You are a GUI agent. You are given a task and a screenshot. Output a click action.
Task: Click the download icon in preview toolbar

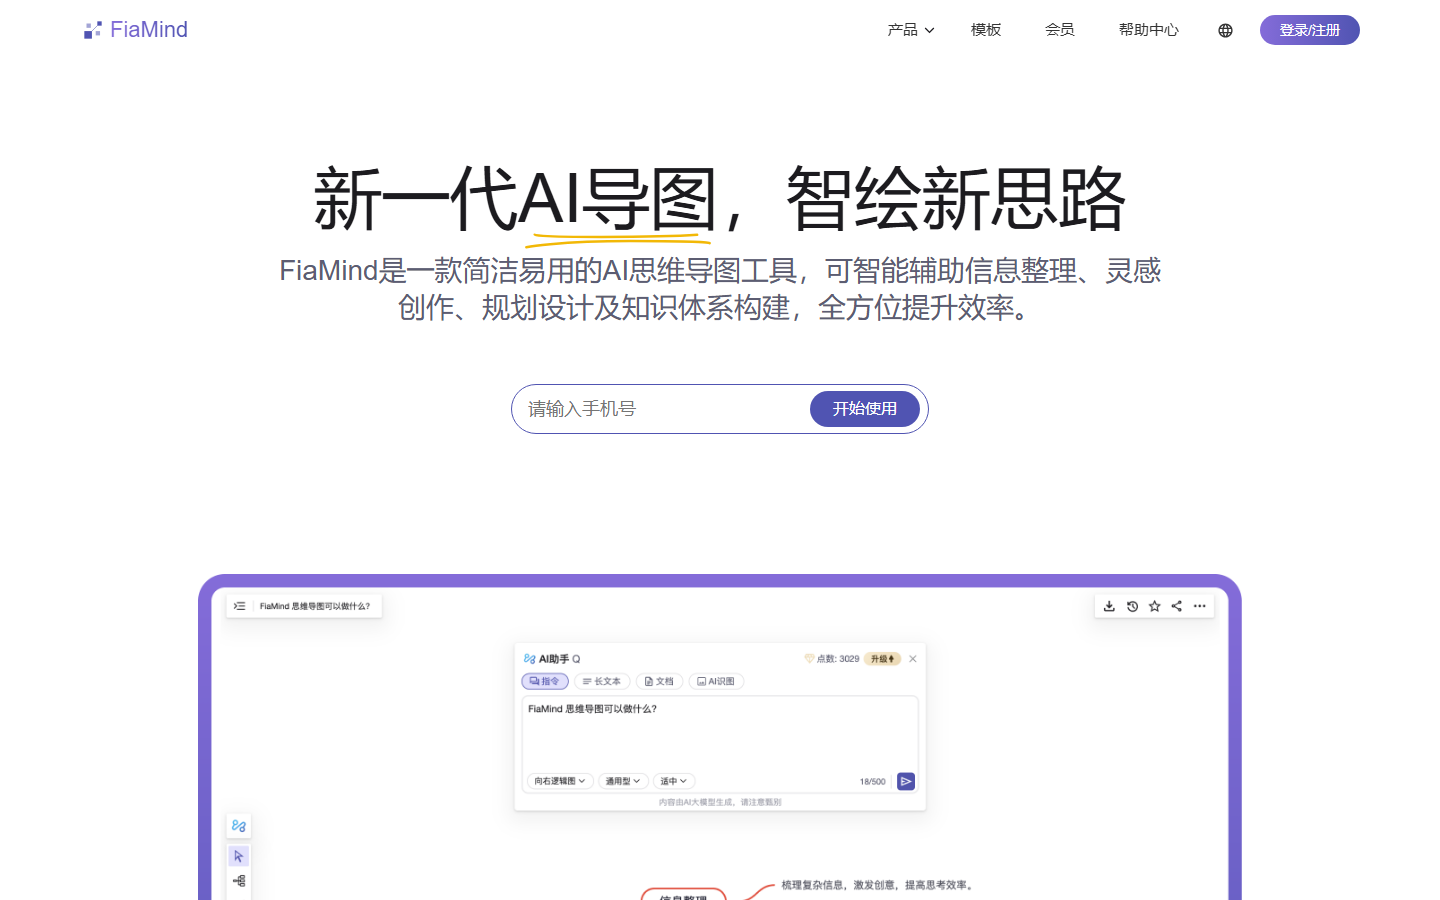coord(1109,606)
